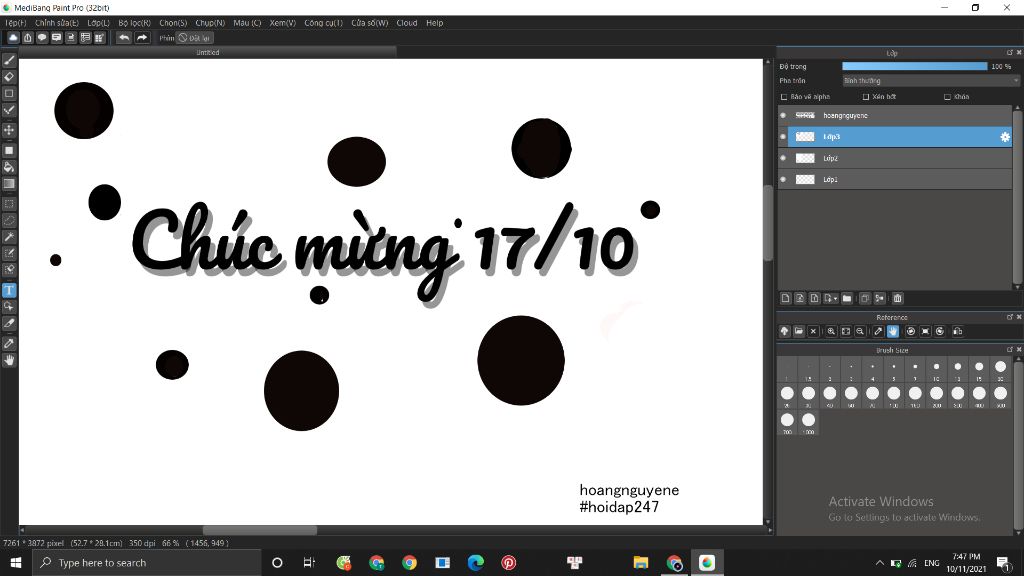This screenshot has height=576, width=1024.
Task: Open the Tệp(F) menu
Action: click(x=16, y=23)
